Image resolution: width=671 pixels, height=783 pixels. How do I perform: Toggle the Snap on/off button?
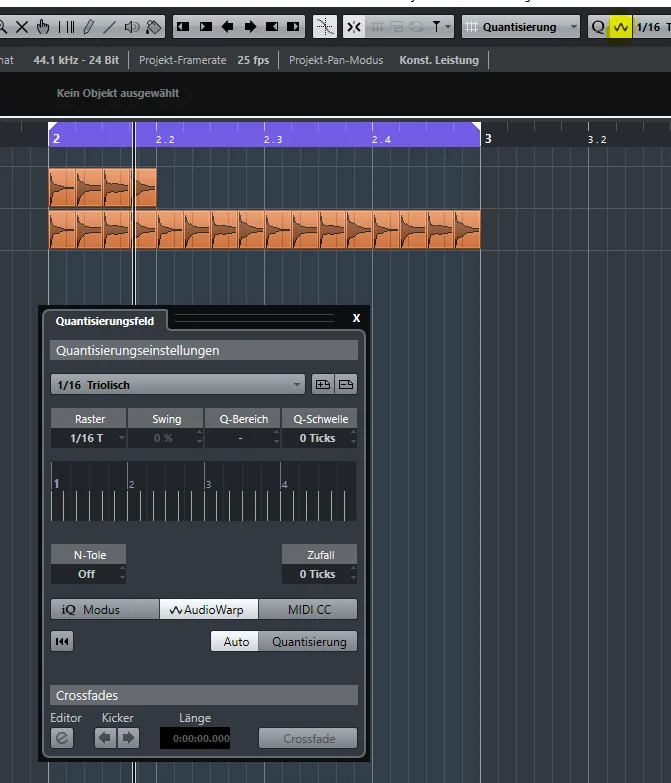(x=354, y=26)
